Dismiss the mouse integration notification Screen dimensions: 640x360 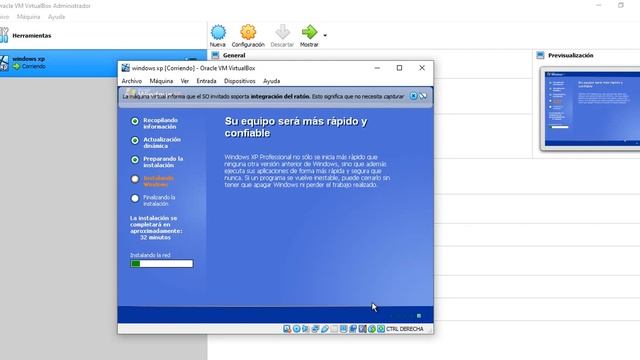point(413,96)
